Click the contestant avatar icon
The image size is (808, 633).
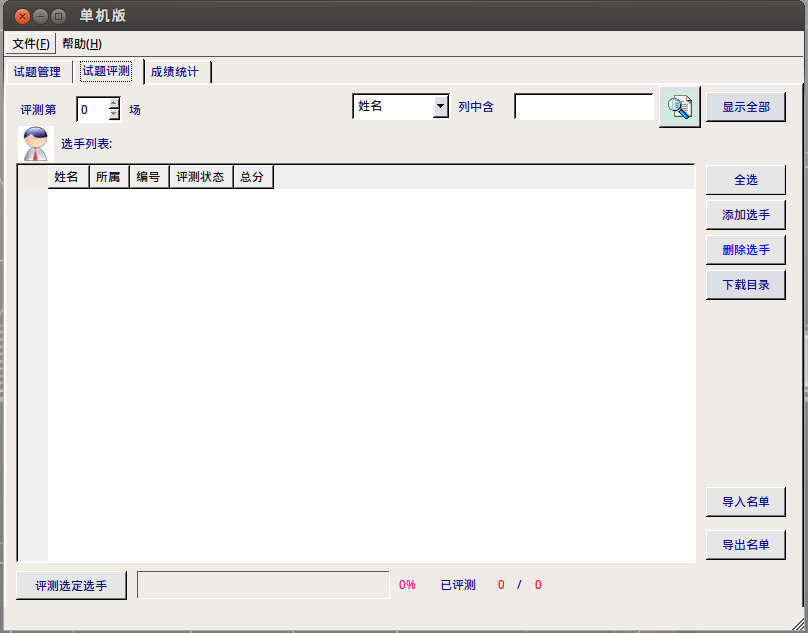coord(36,144)
